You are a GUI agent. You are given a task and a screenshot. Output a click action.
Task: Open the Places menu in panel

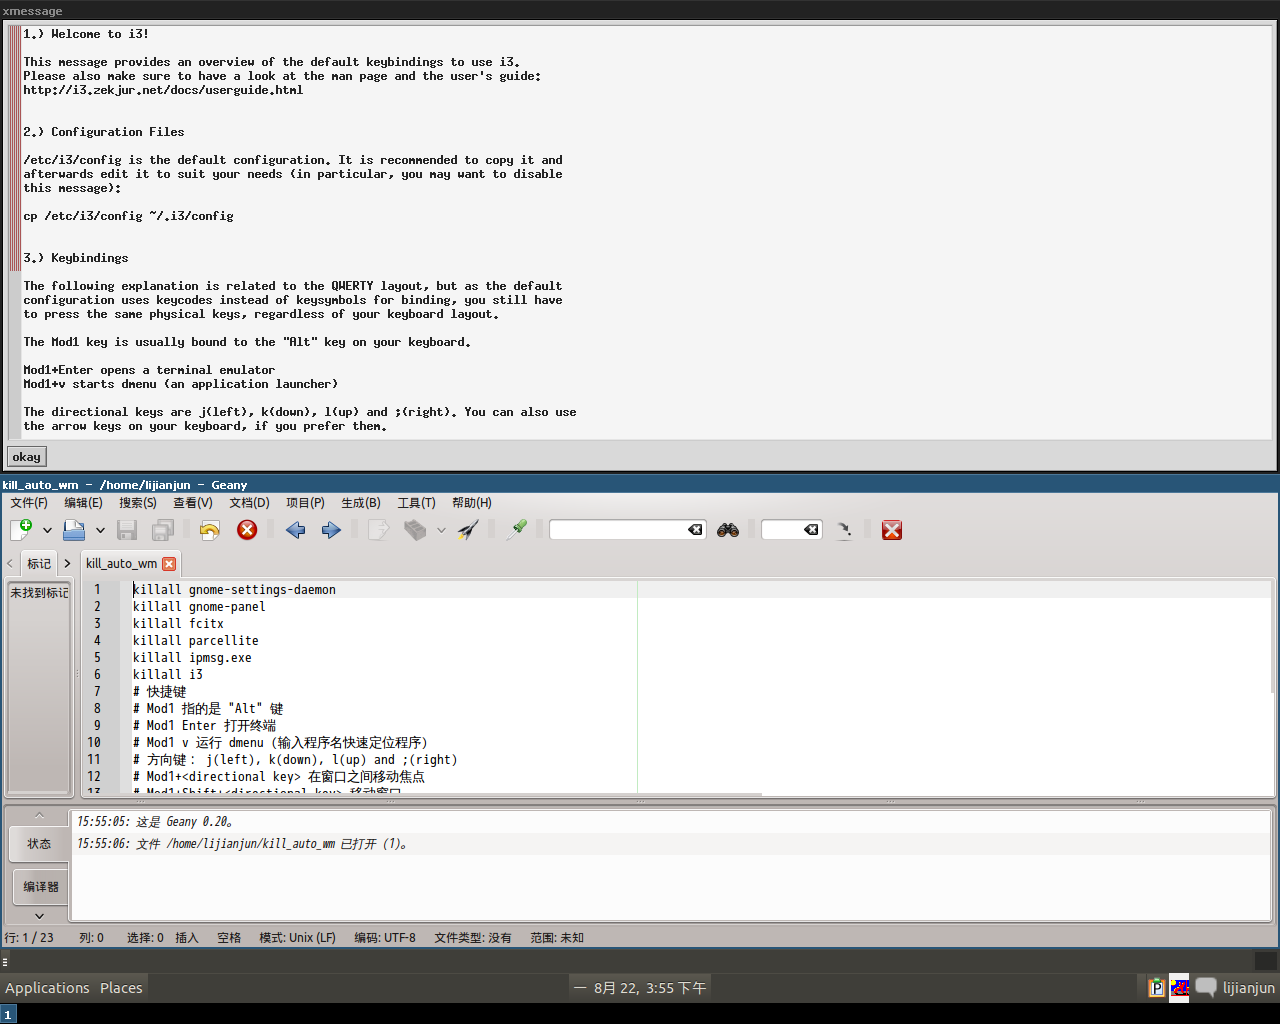pos(121,988)
